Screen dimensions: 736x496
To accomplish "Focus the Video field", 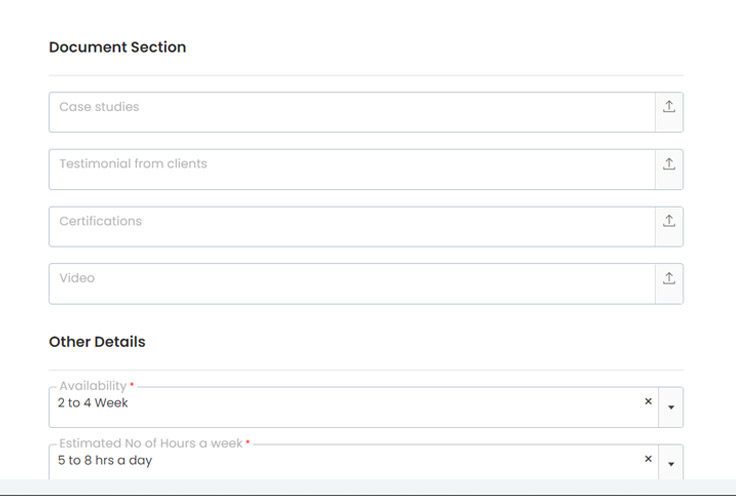I will pos(350,283).
